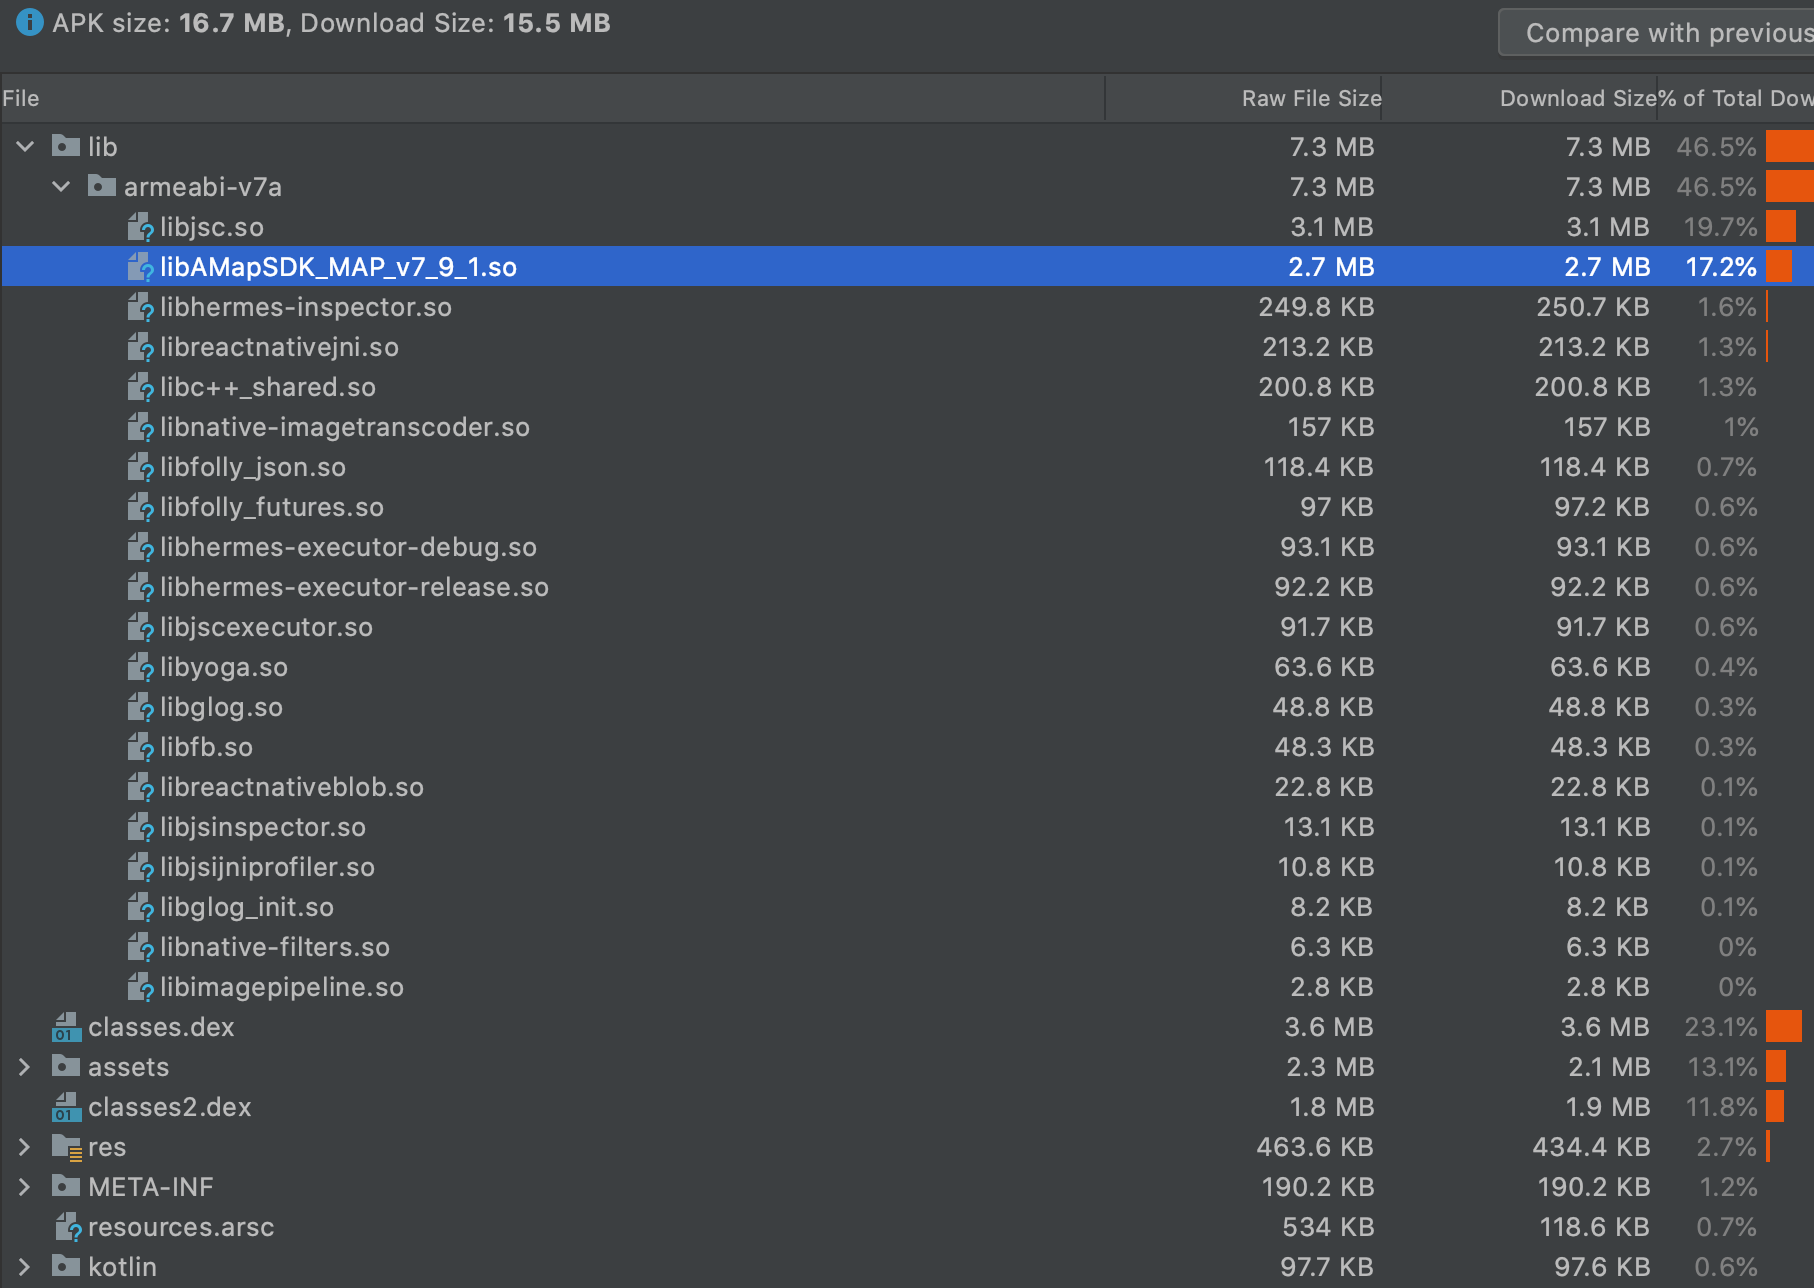Click the File column header
Screen dimensions: 1814x1288
coord(552,98)
